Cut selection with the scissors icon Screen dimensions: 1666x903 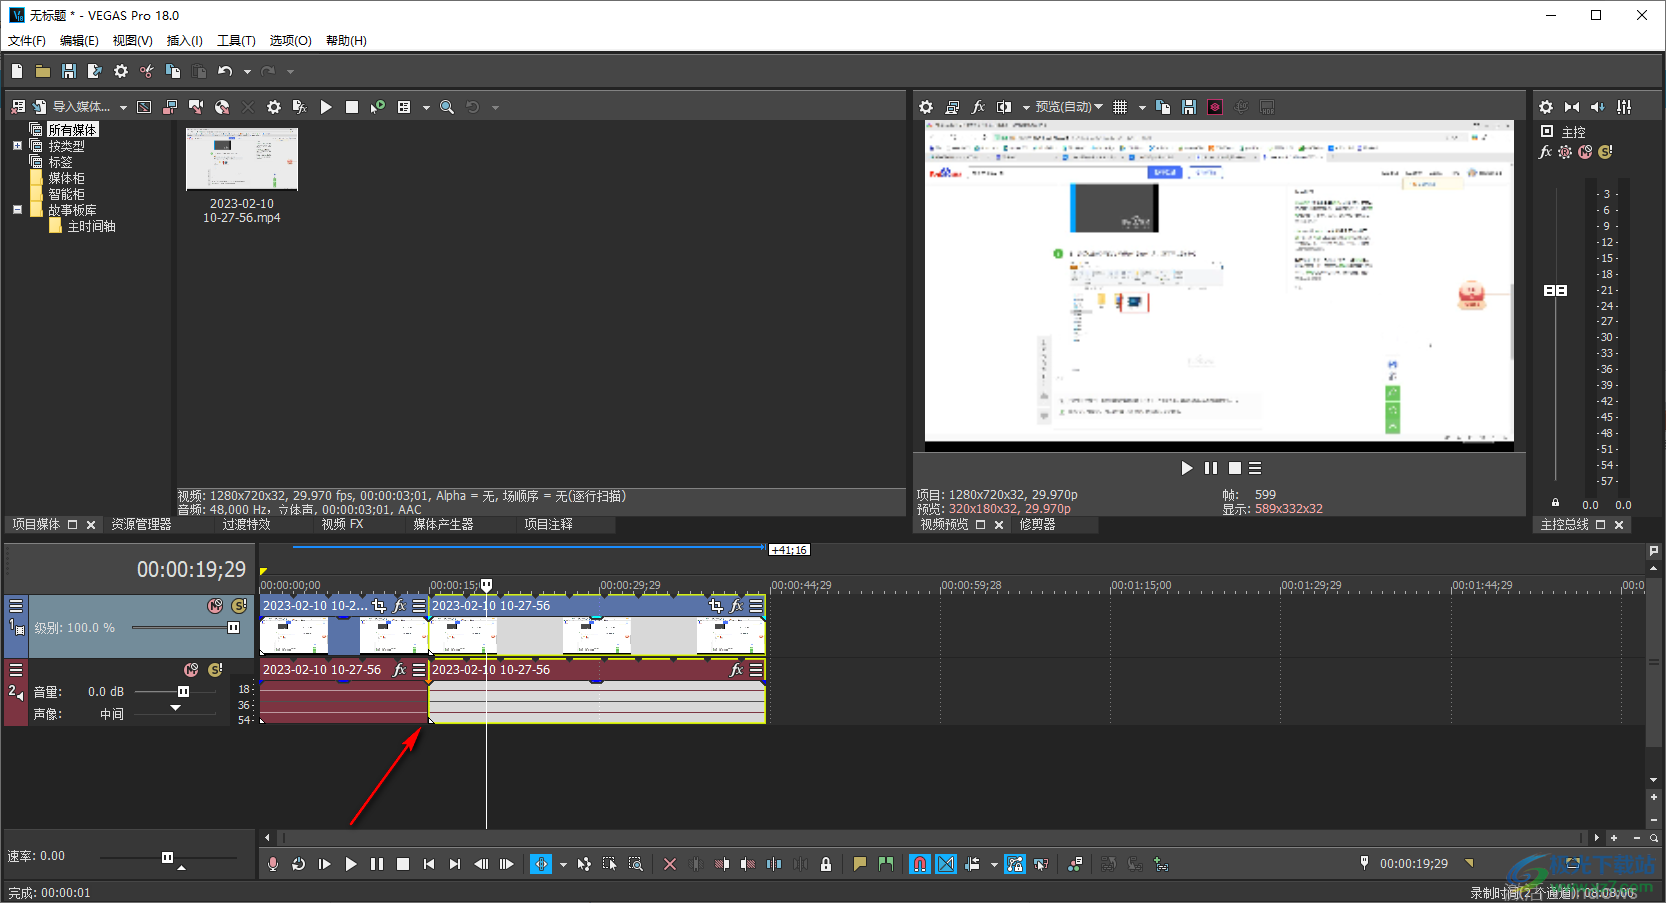147,71
